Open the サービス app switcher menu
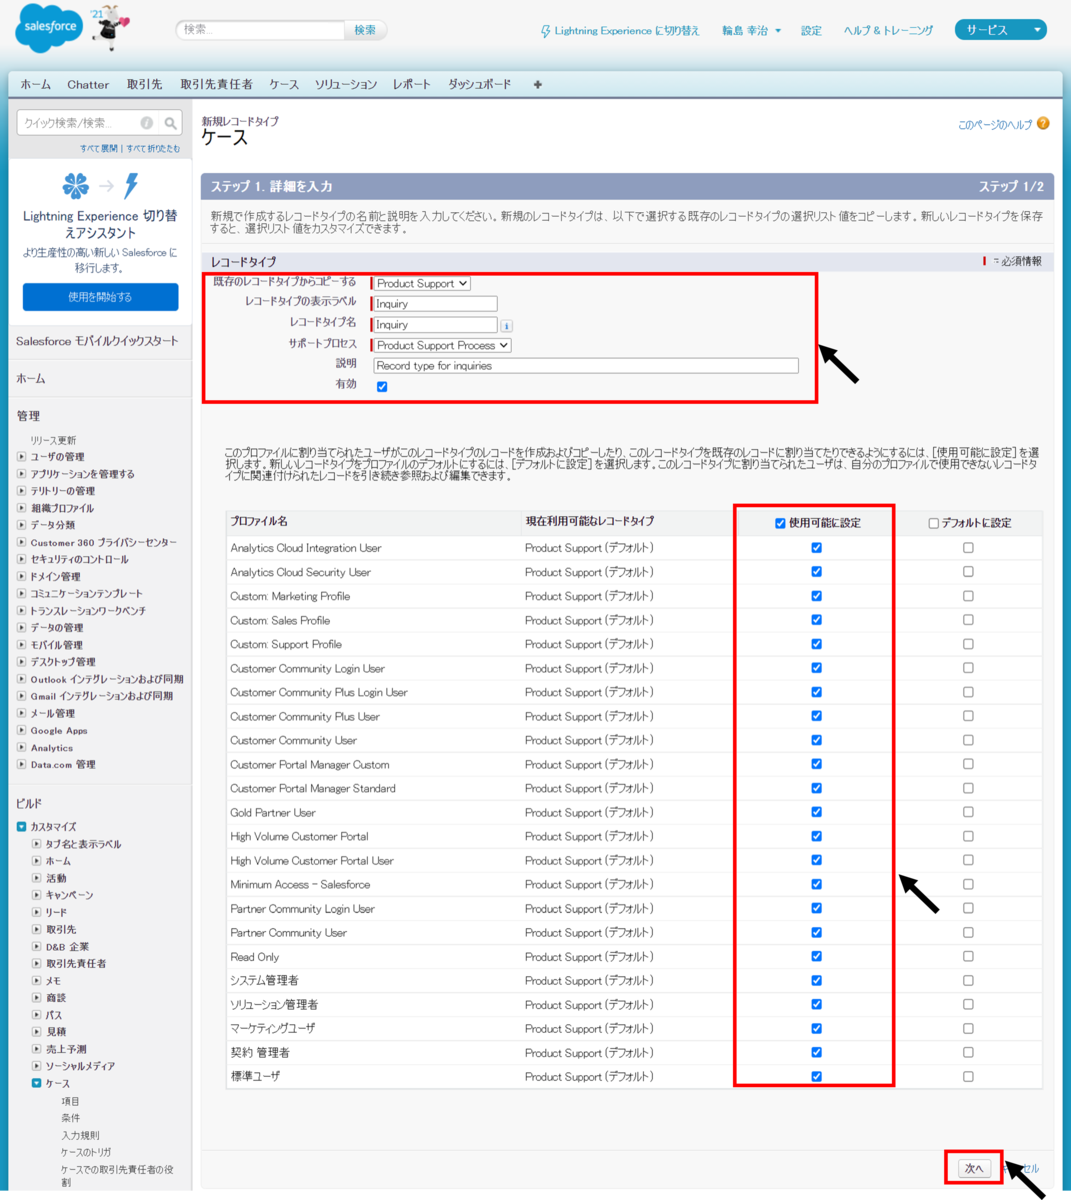Viewport: 1071px width, 1200px height. pyautogui.click(x=1001, y=30)
